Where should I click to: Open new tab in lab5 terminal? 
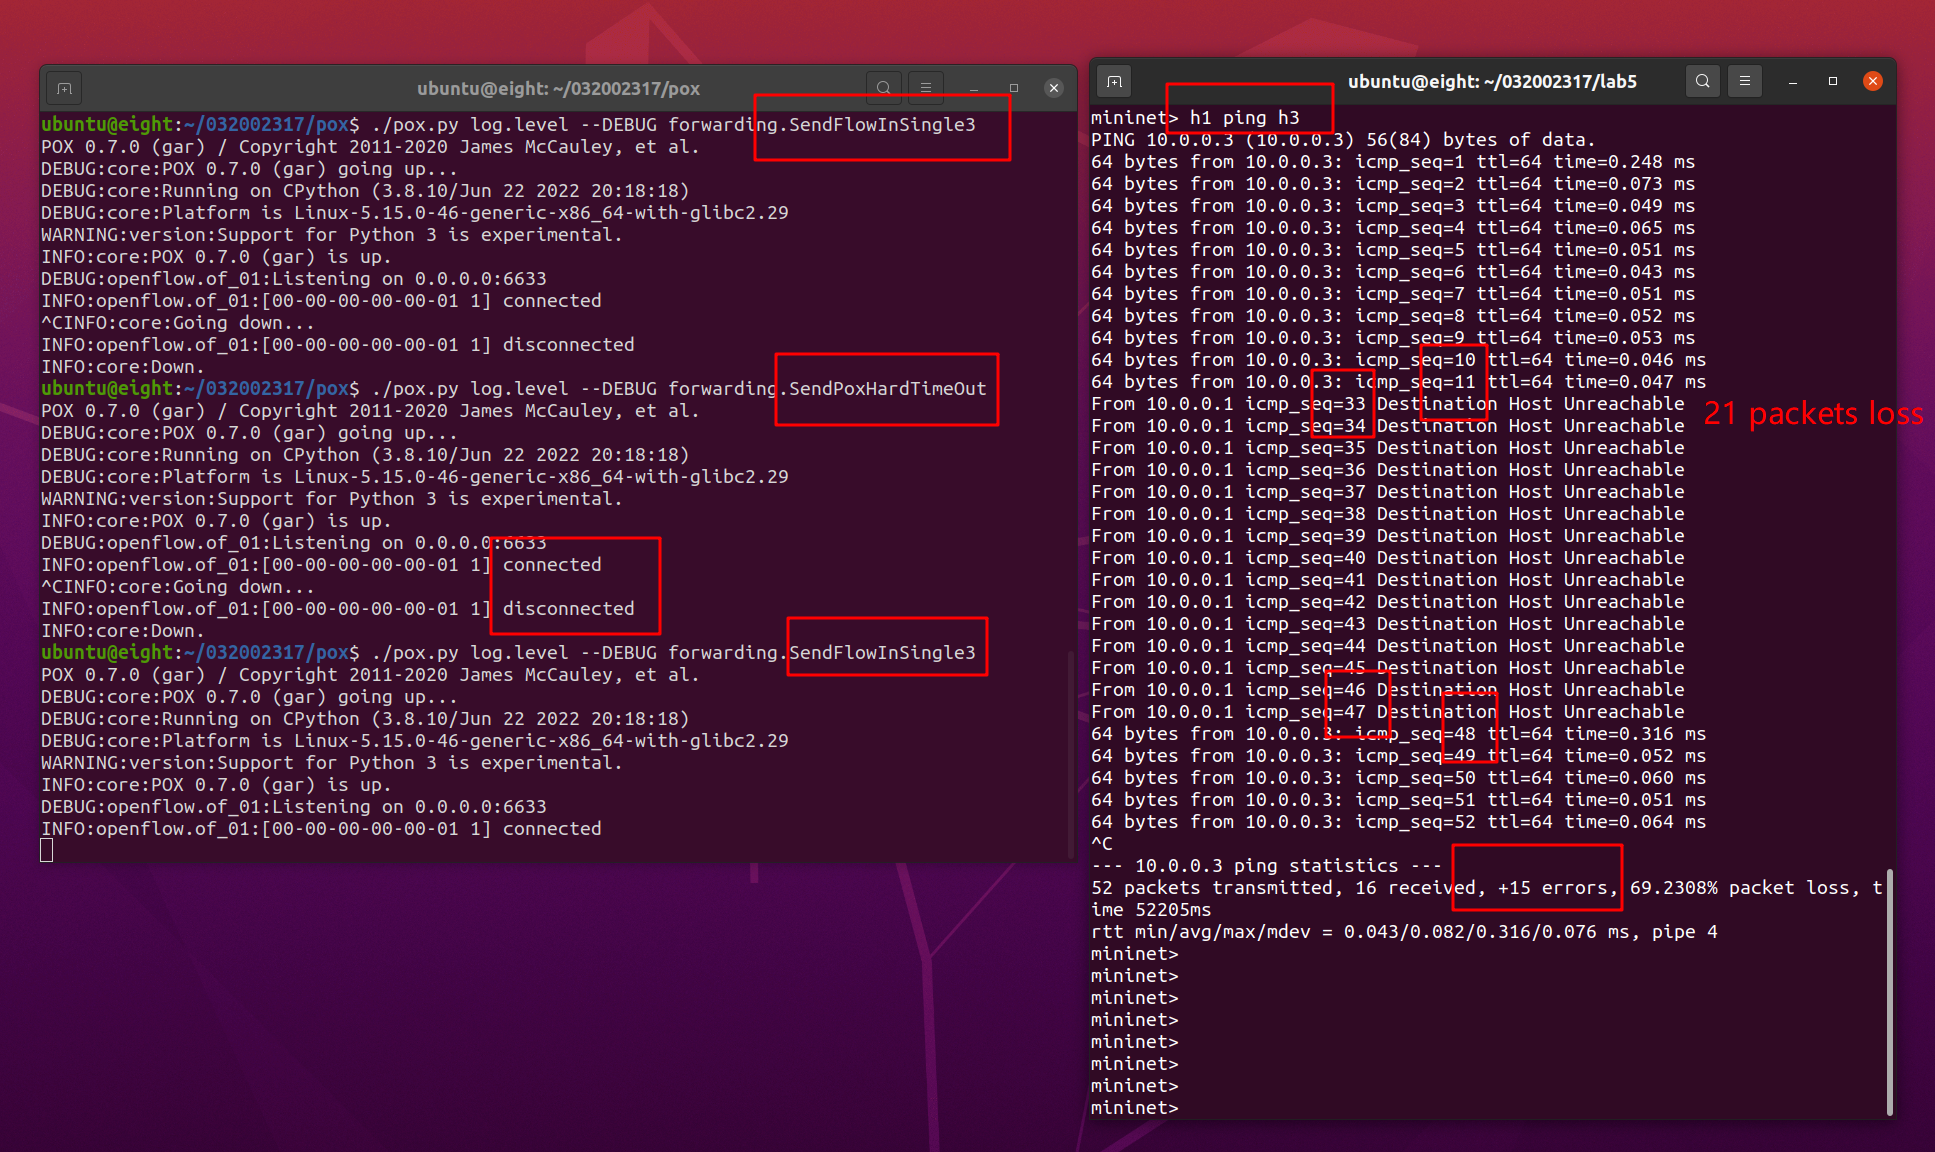pos(1115,81)
